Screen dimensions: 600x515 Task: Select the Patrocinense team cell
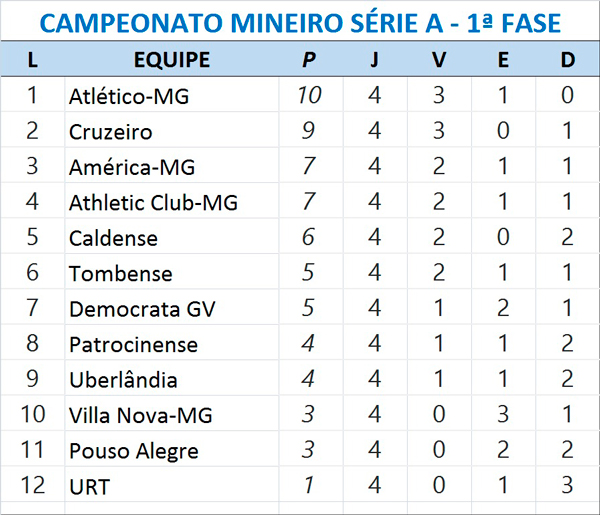click(x=133, y=345)
